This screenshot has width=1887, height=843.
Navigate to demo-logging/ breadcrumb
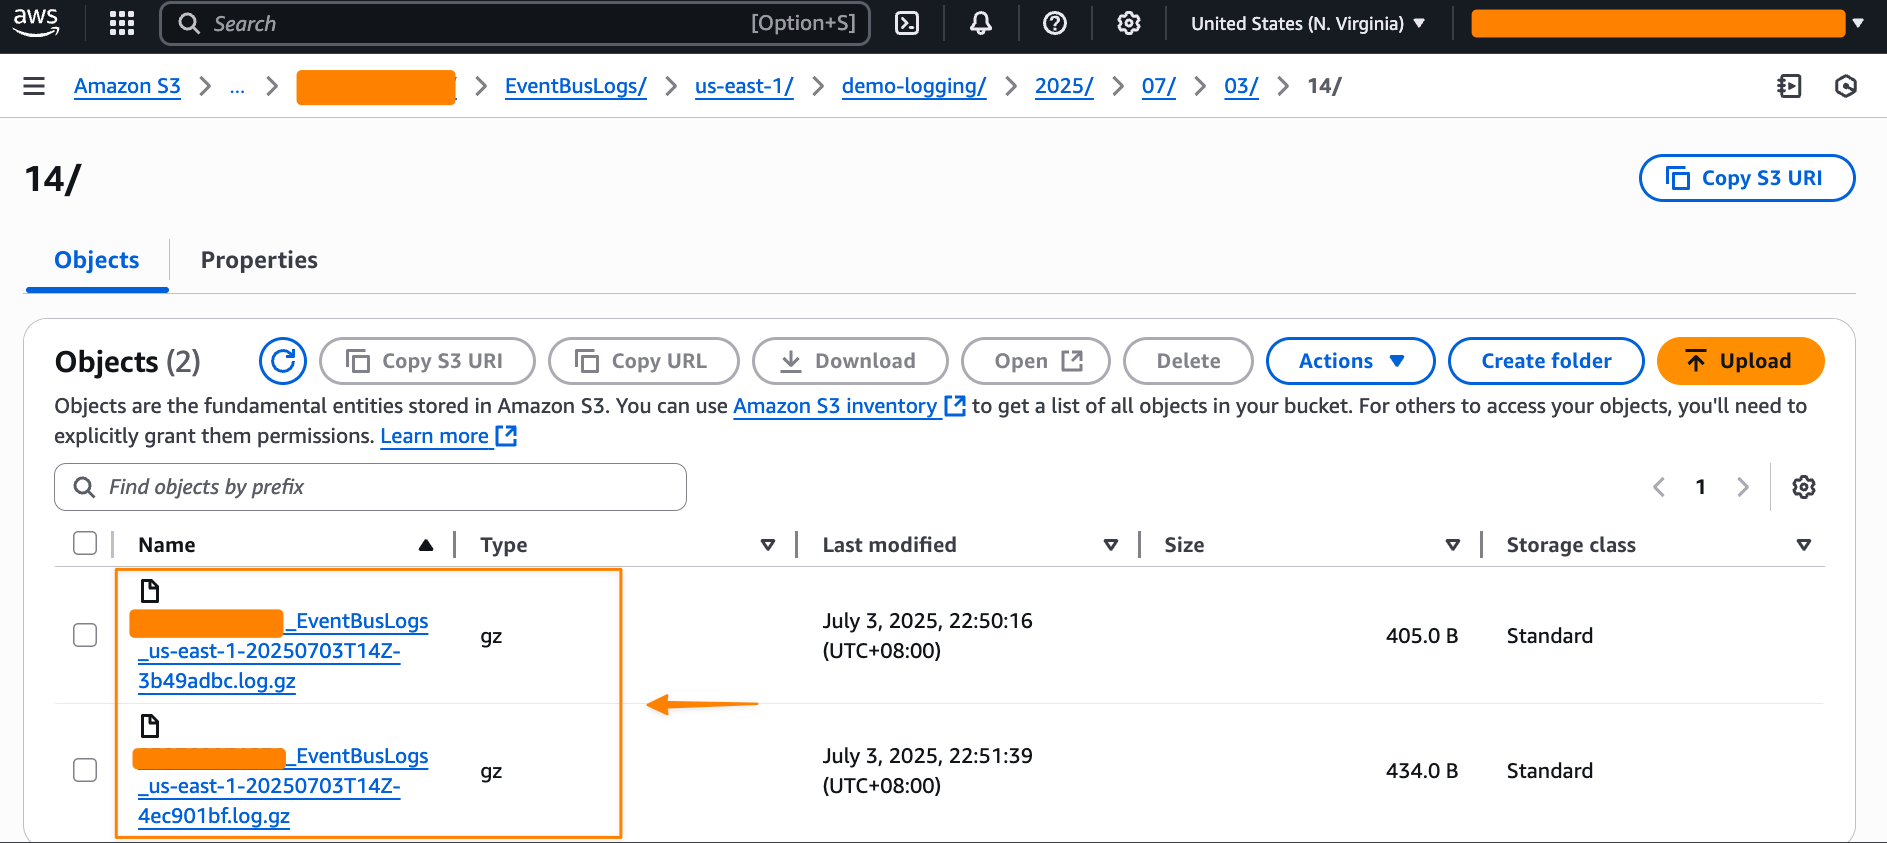tap(914, 86)
